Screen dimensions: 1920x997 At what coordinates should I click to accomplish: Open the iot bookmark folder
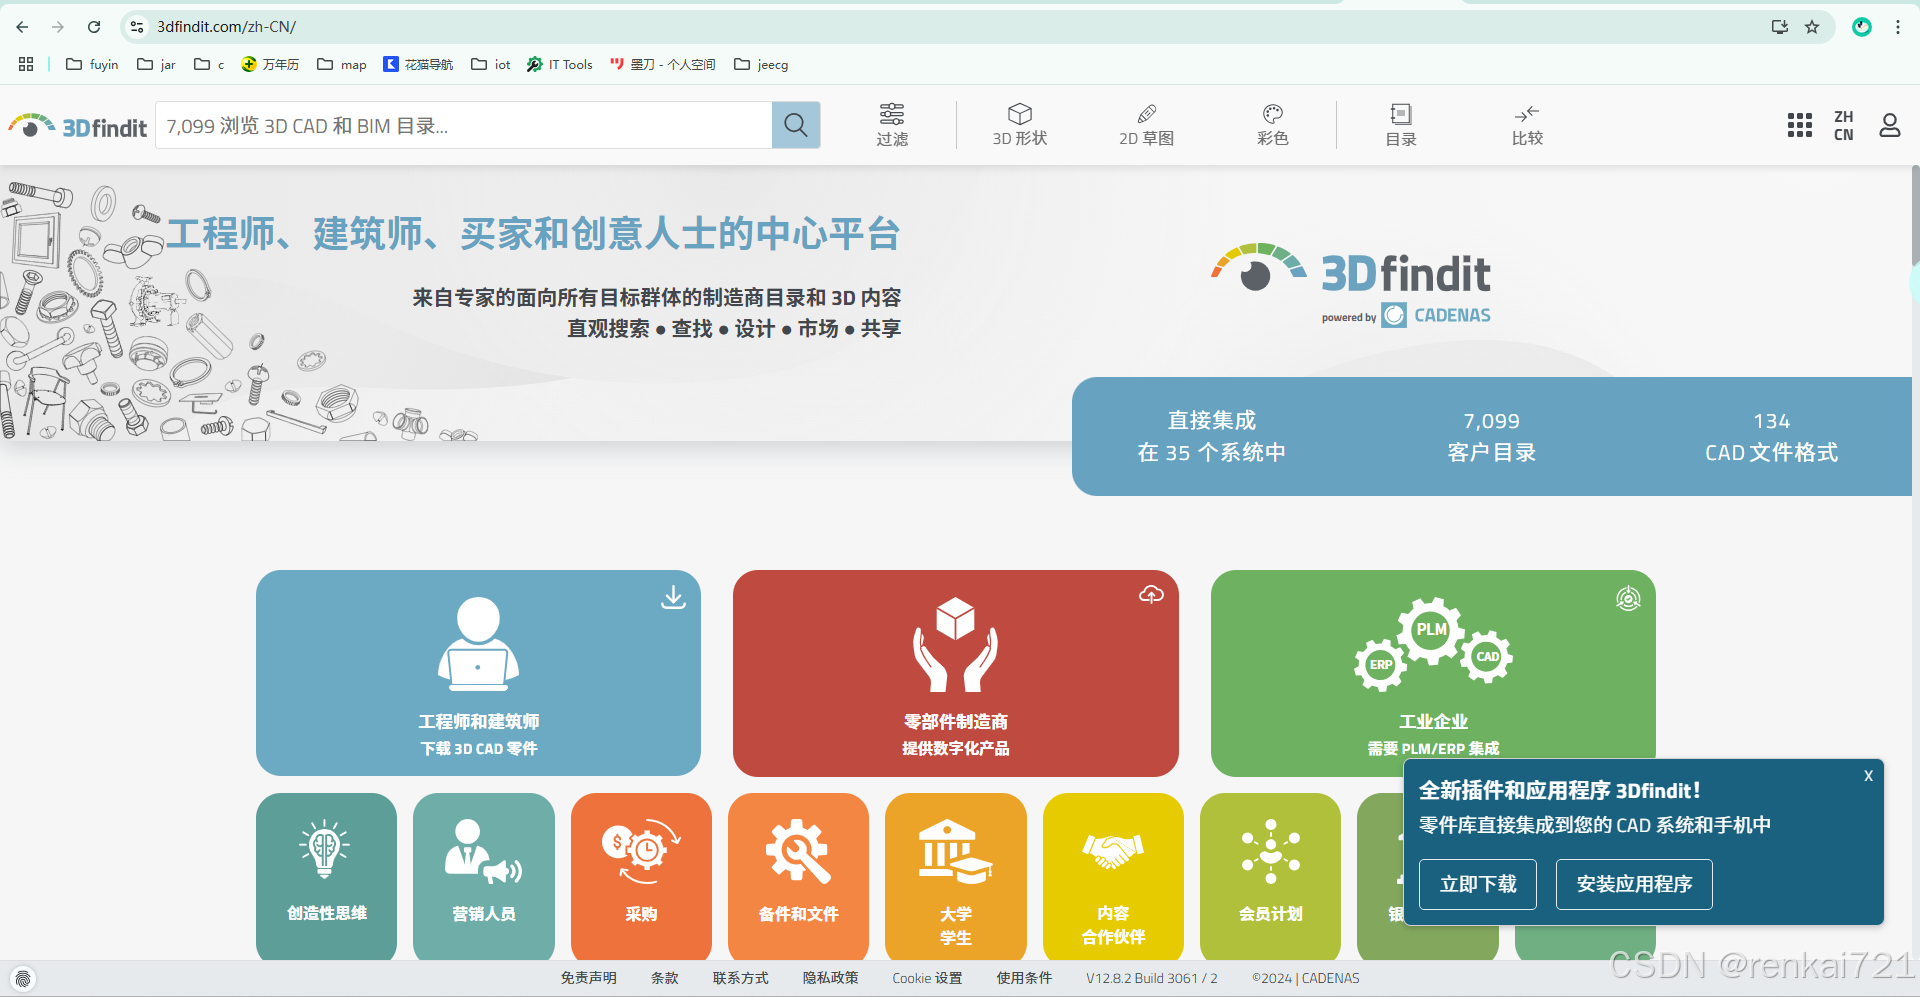491,64
